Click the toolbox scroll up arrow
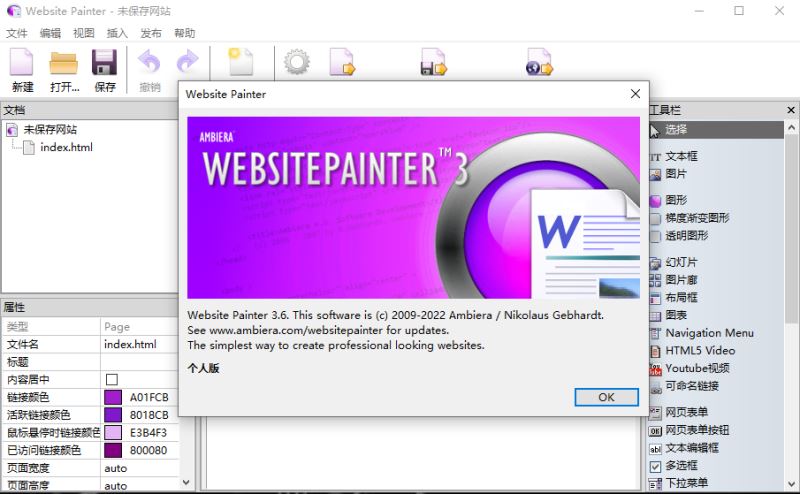 (x=791, y=127)
